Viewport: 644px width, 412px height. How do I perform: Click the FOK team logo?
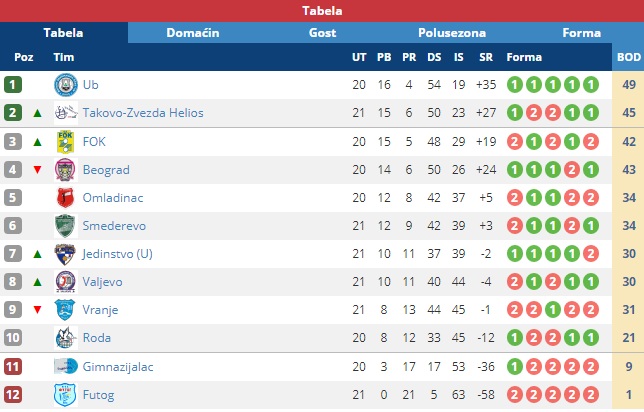[x=66, y=142]
